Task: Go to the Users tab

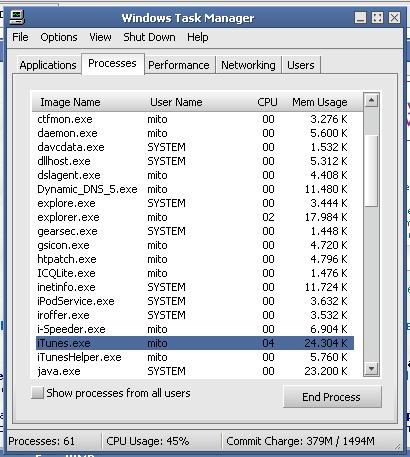Action: click(301, 65)
